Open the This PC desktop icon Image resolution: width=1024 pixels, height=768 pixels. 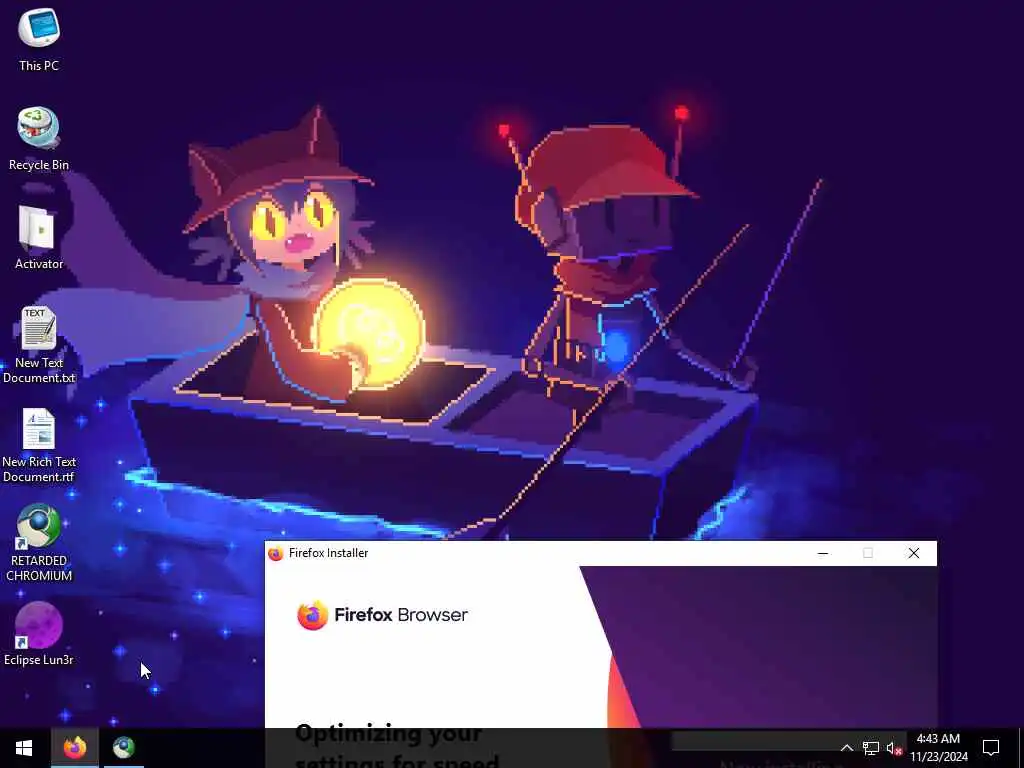39,39
